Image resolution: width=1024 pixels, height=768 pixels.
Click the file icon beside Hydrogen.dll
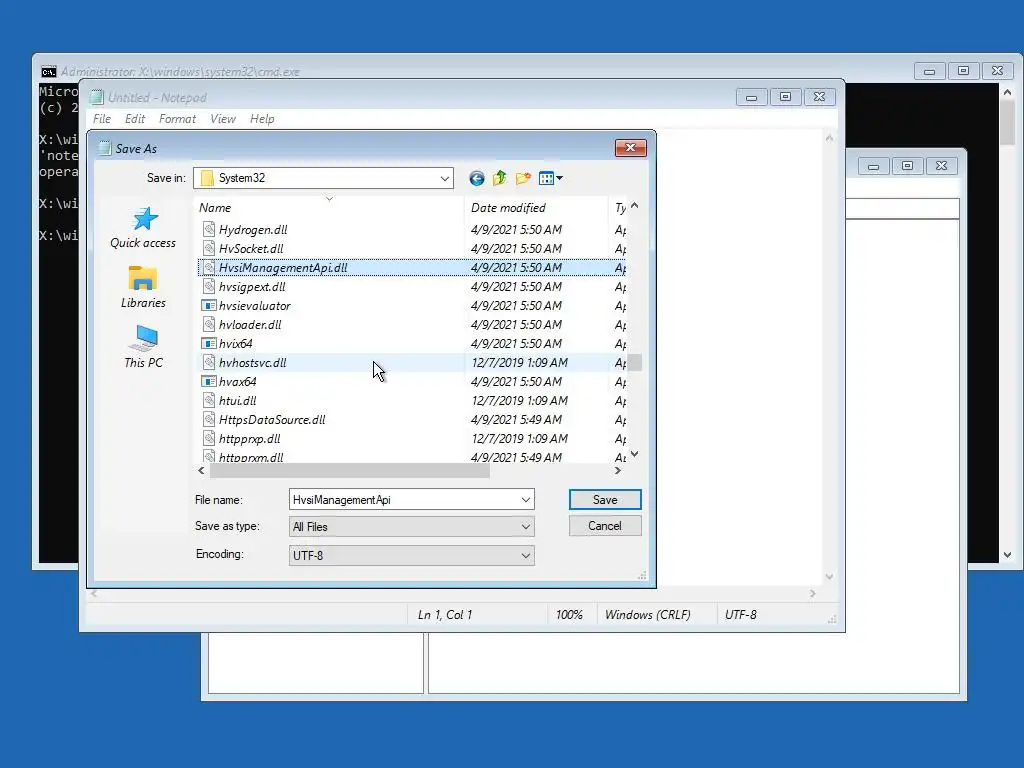pyautogui.click(x=209, y=229)
